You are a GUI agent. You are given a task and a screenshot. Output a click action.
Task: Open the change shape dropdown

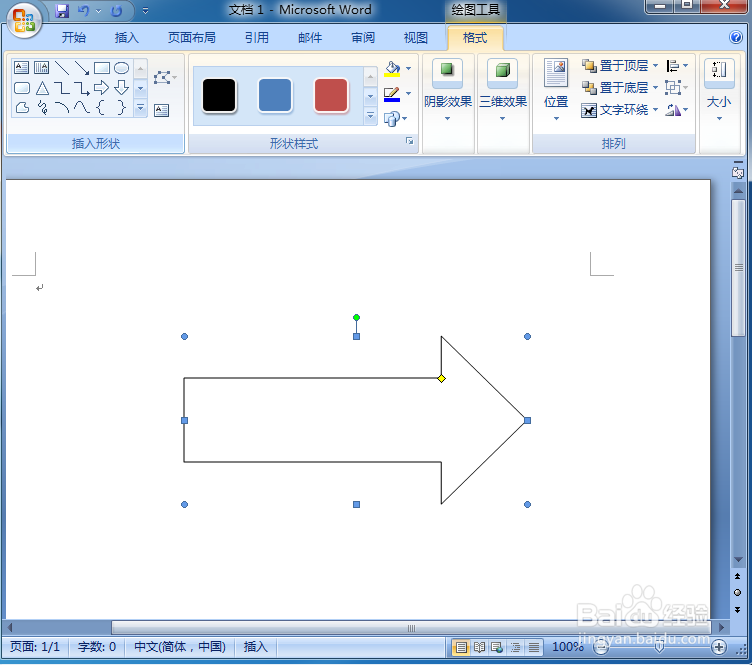(396, 119)
